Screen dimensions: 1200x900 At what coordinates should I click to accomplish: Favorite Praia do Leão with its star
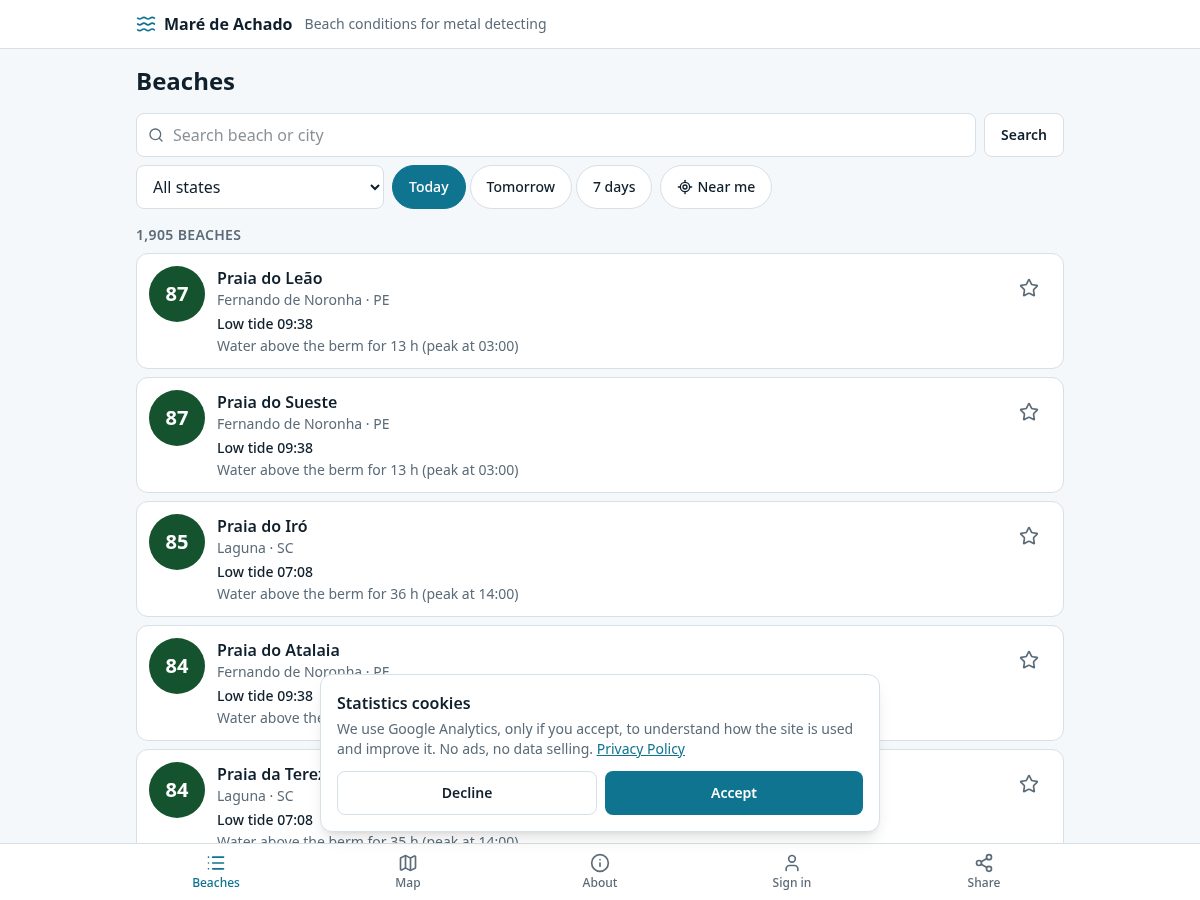[x=1029, y=288]
